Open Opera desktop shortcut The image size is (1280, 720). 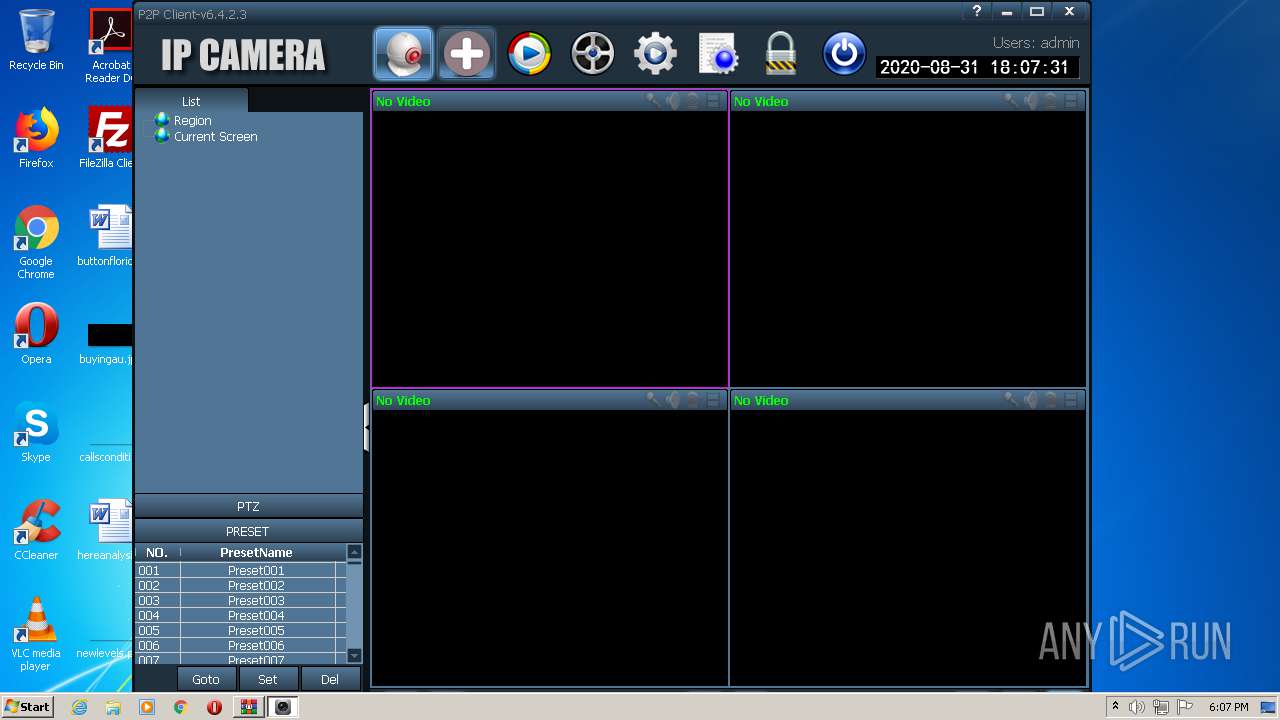click(x=36, y=334)
